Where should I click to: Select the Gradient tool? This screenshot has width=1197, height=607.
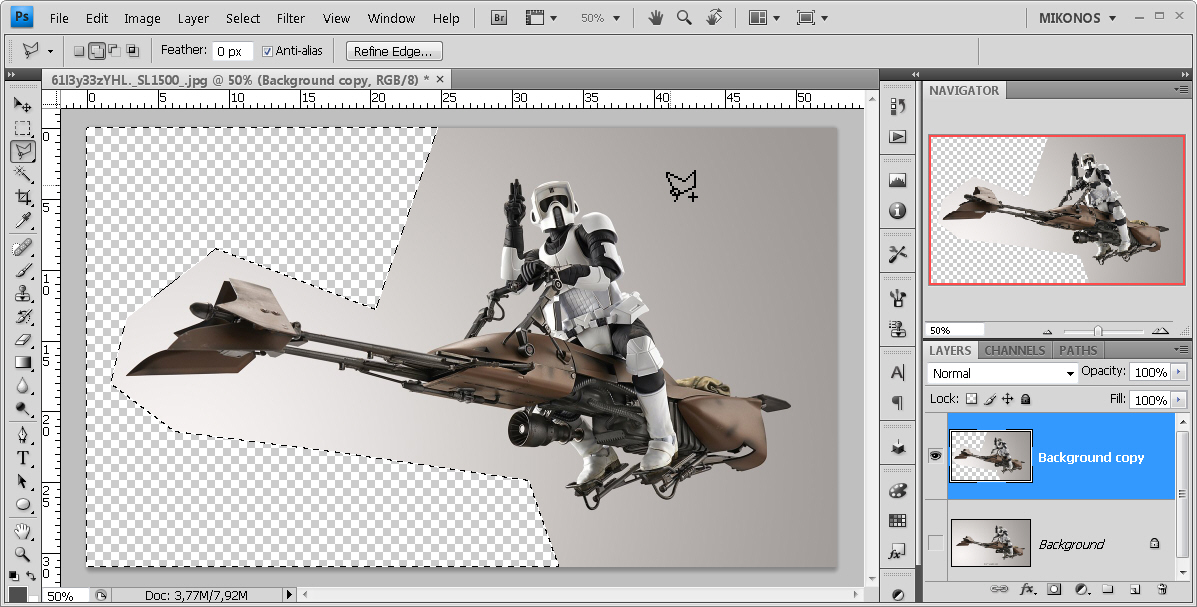[x=22, y=362]
